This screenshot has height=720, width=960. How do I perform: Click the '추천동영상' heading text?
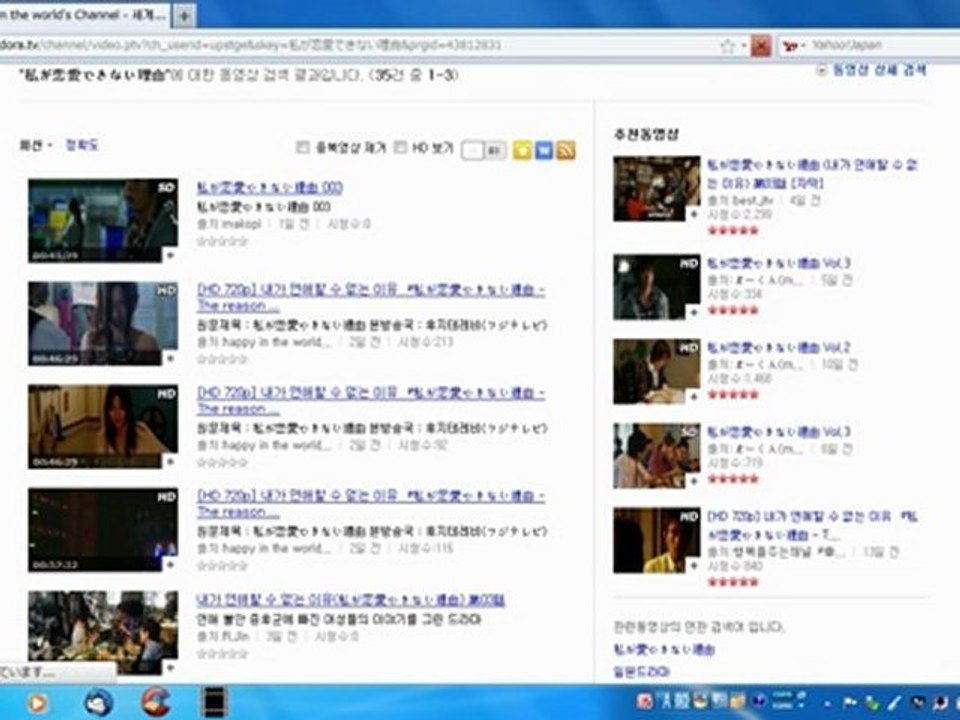pyautogui.click(x=646, y=134)
